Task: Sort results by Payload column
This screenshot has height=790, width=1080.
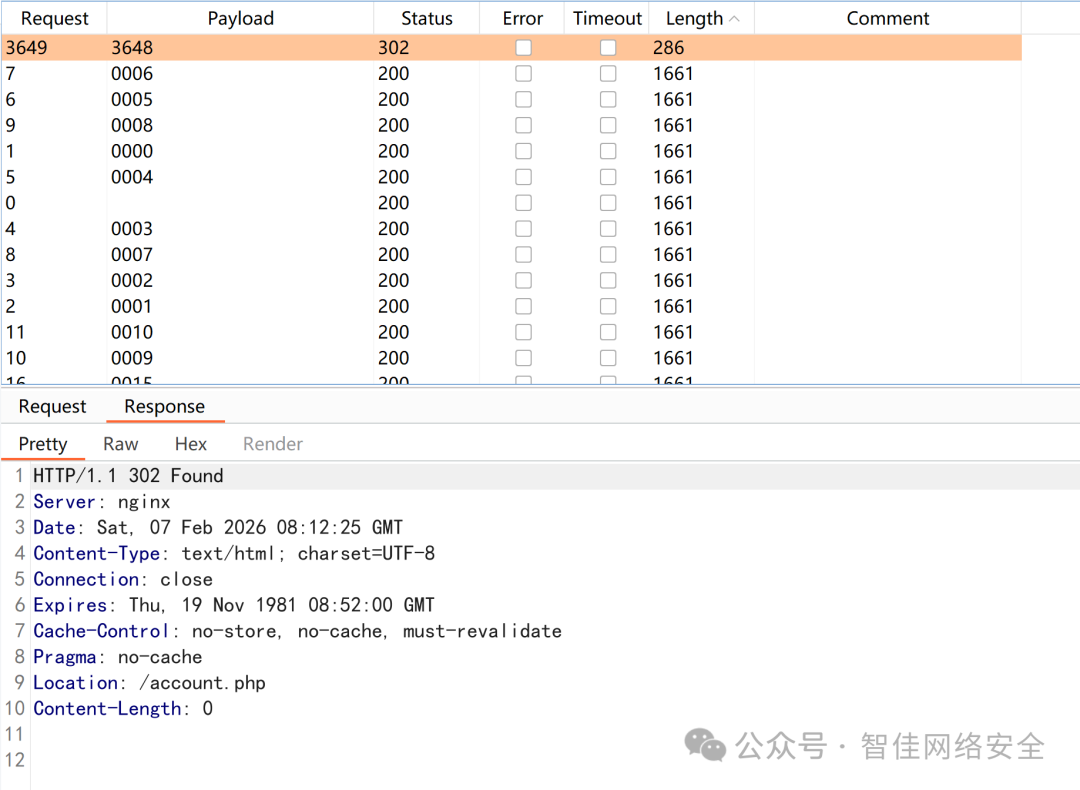Action: 240,17
